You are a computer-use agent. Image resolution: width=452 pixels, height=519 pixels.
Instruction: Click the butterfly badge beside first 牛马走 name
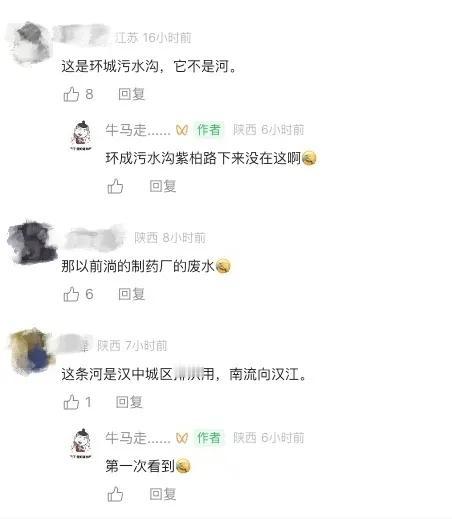click(x=182, y=130)
